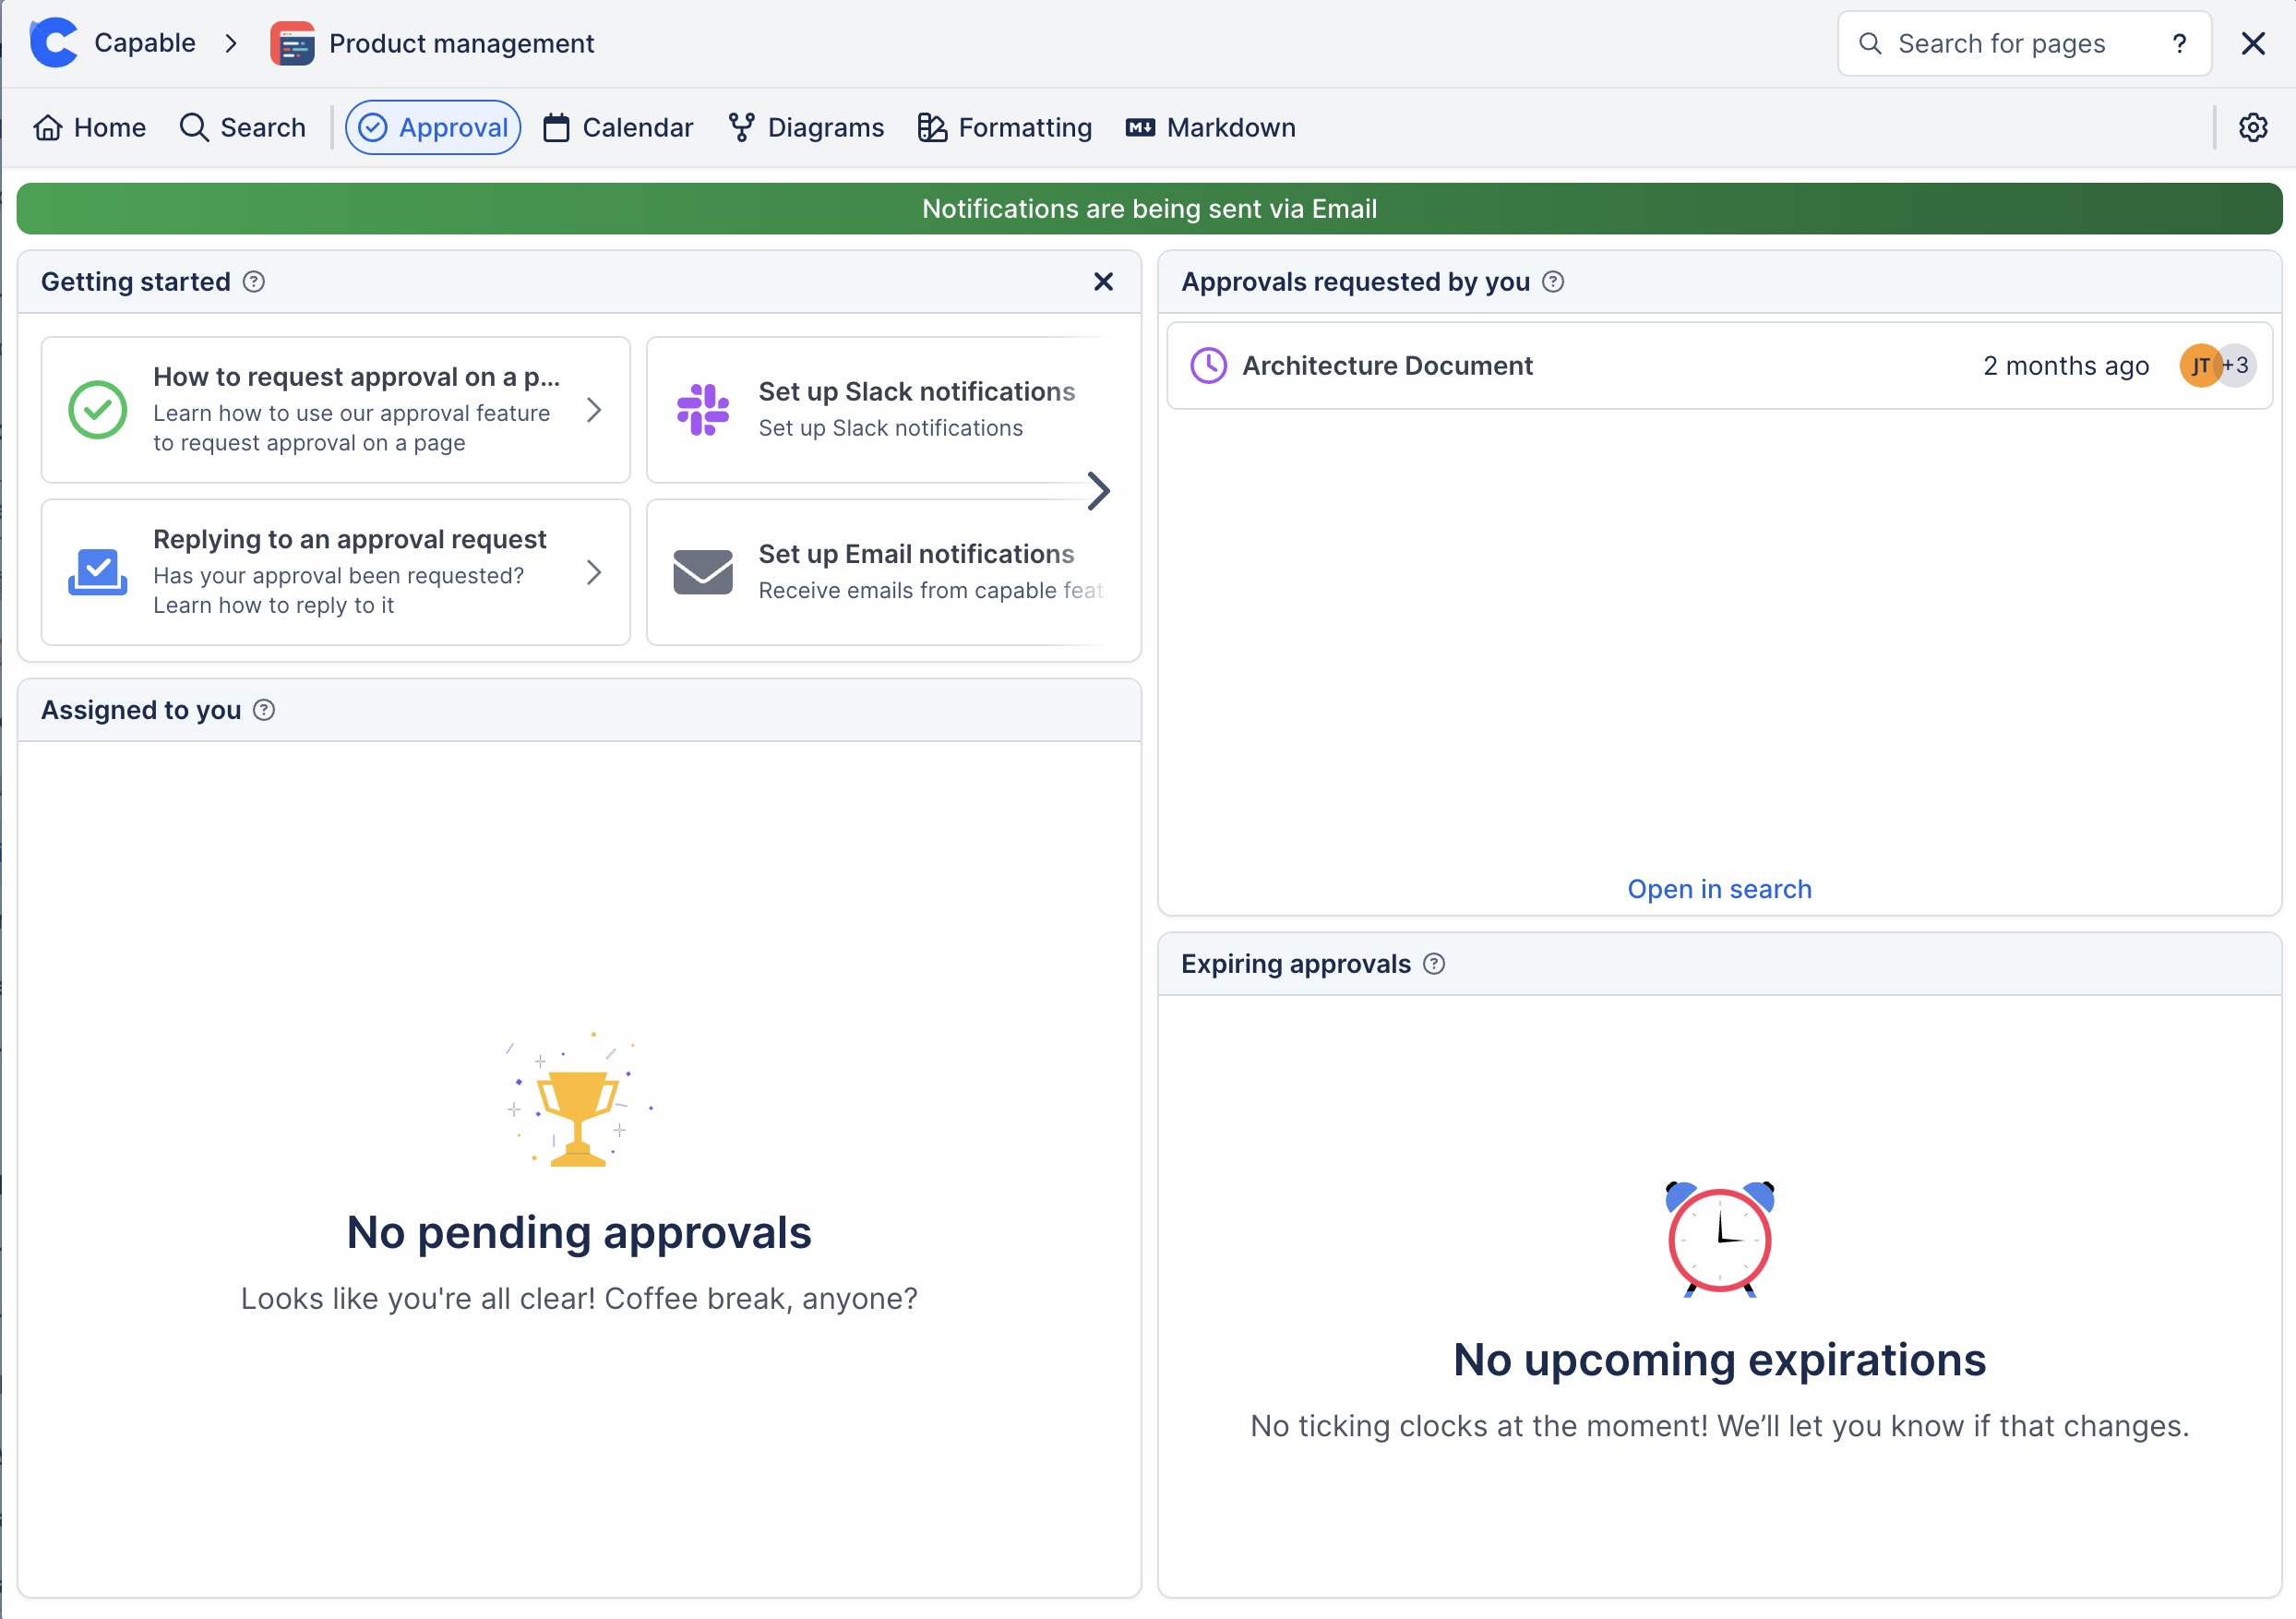
Task: Click the Product management app icon
Action: pyautogui.click(x=292, y=43)
